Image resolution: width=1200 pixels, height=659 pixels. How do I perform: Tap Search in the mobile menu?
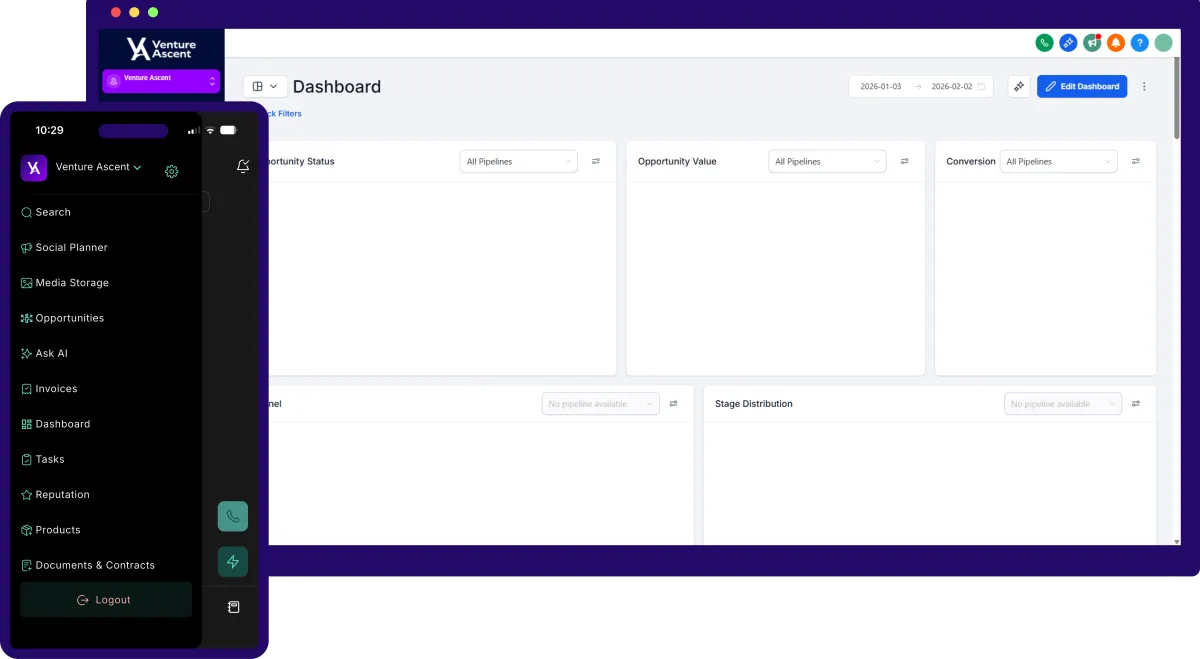point(46,212)
